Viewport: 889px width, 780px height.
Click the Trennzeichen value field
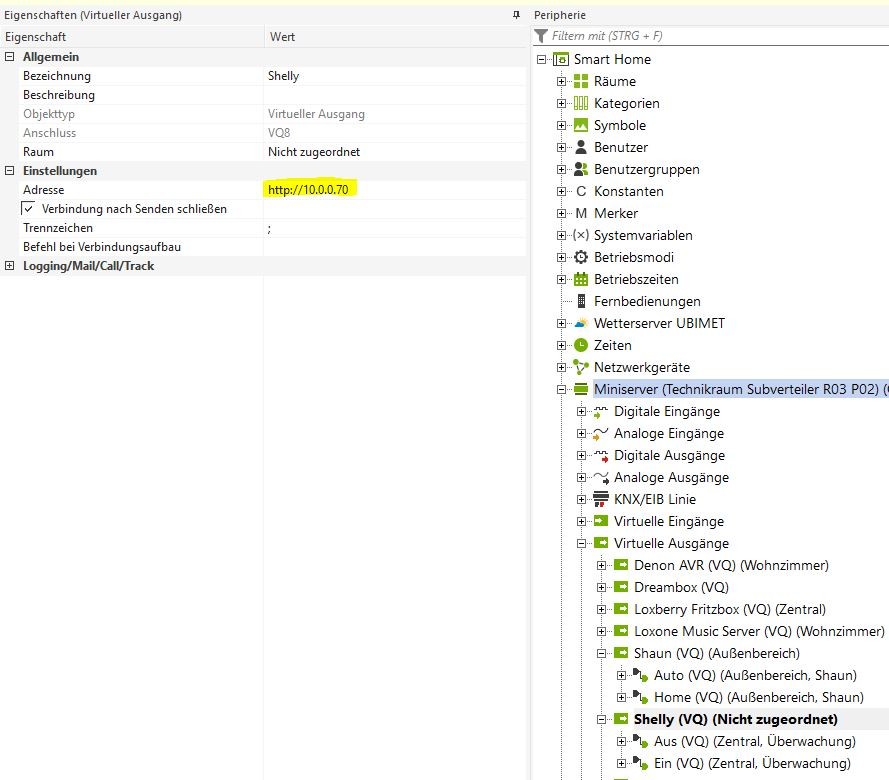(x=395, y=228)
